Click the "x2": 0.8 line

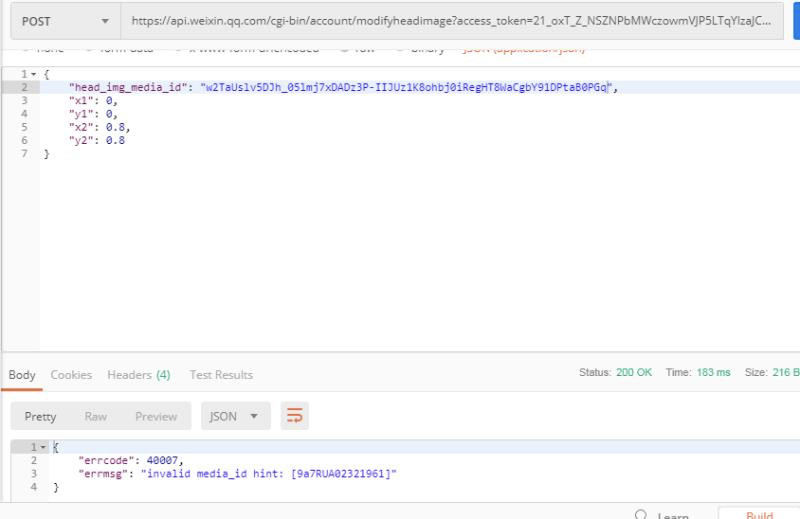pos(99,127)
